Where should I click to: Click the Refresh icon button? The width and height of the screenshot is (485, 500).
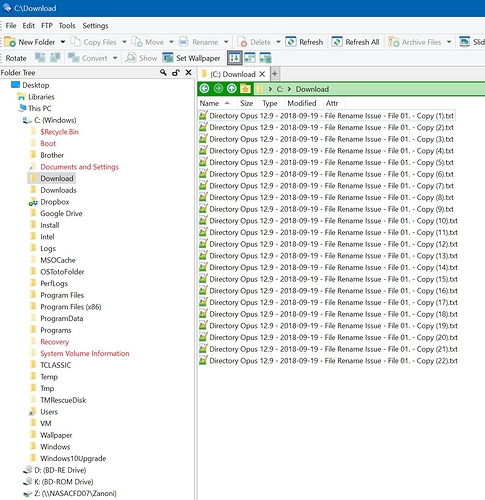click(291, 42)
